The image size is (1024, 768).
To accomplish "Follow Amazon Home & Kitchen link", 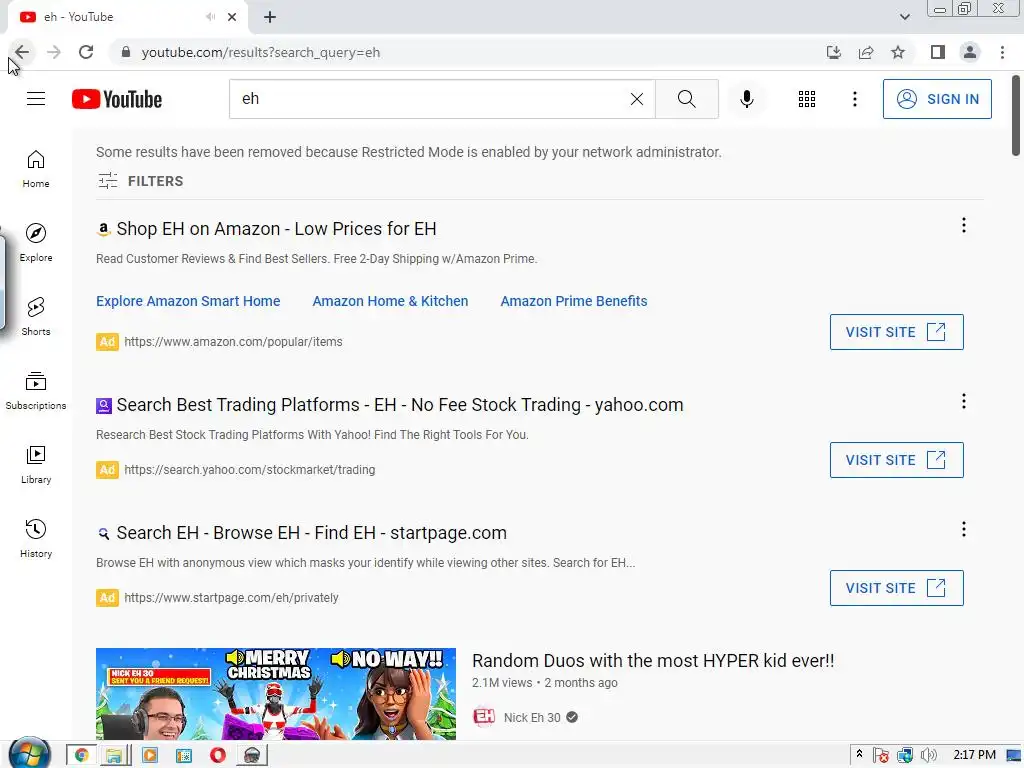I will (x=390, y=301).
